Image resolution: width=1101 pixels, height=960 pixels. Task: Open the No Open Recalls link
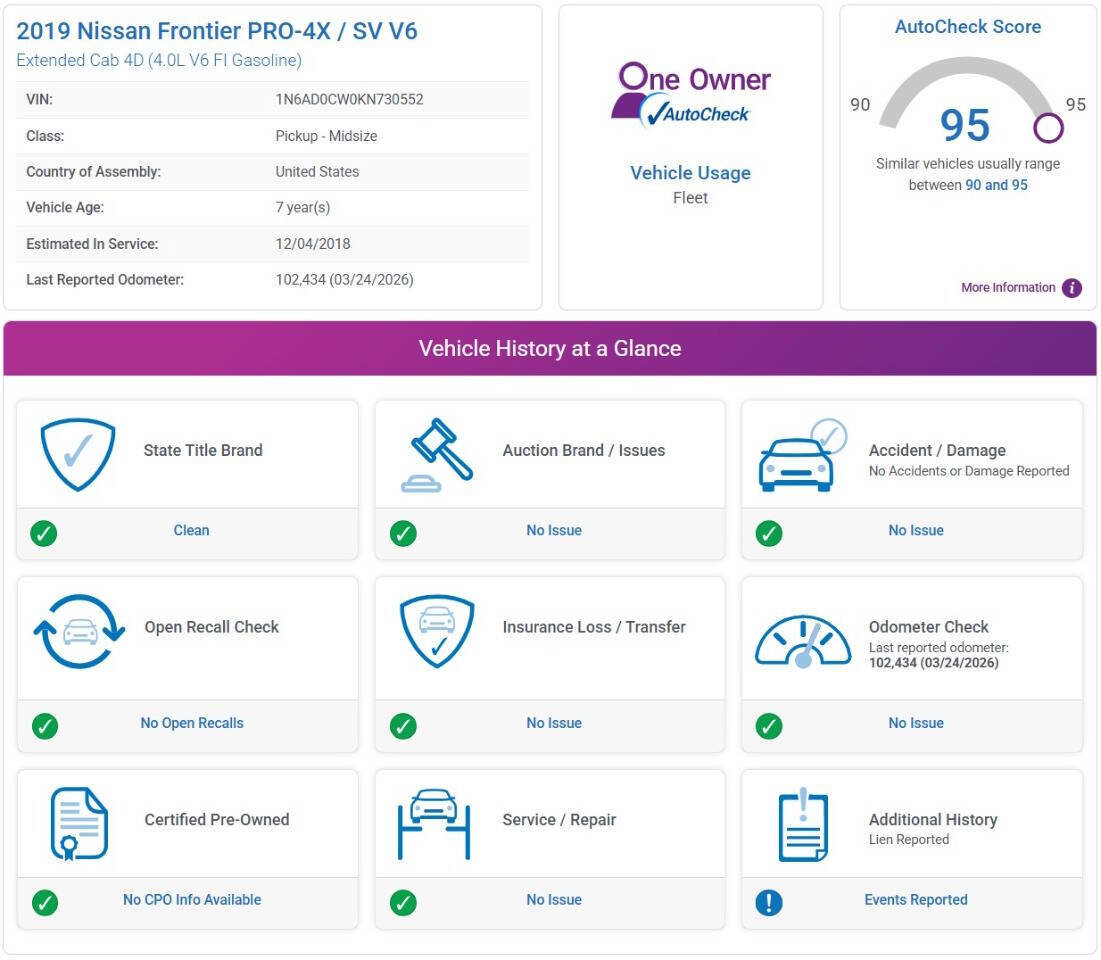tap(192, 723)
